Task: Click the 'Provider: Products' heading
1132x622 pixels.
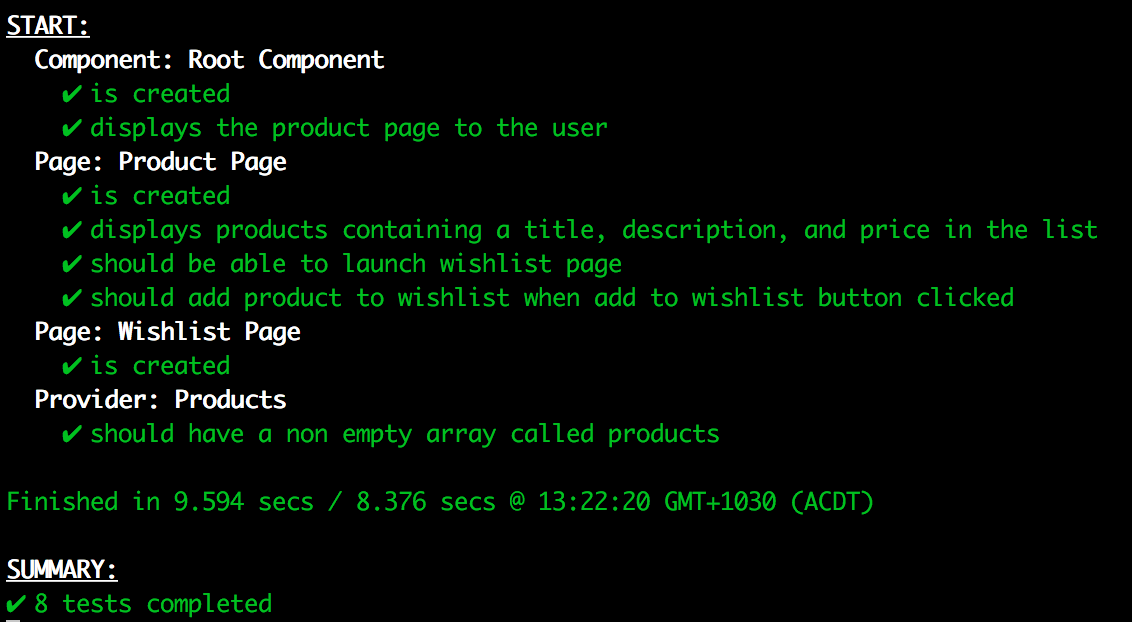Action: coord(160,400)
